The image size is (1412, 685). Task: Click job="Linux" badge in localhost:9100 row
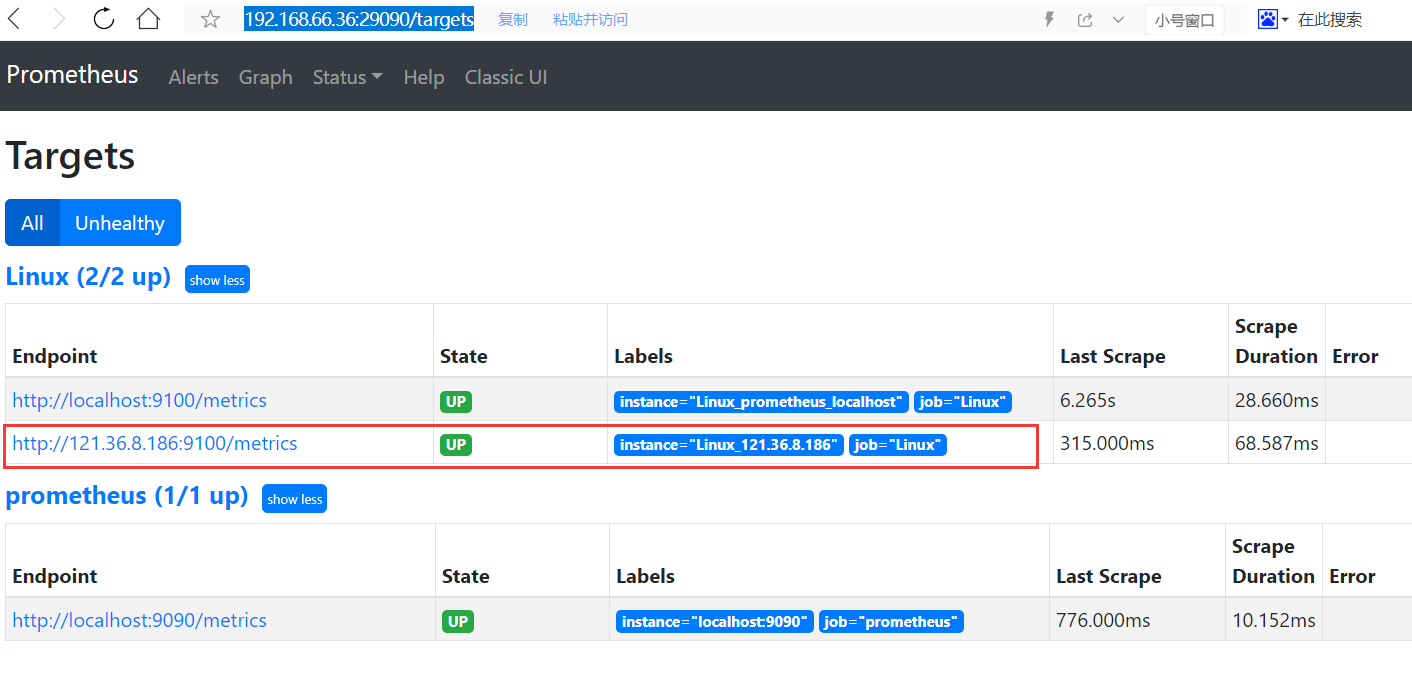pyautogui.click(x=963, y=402)
